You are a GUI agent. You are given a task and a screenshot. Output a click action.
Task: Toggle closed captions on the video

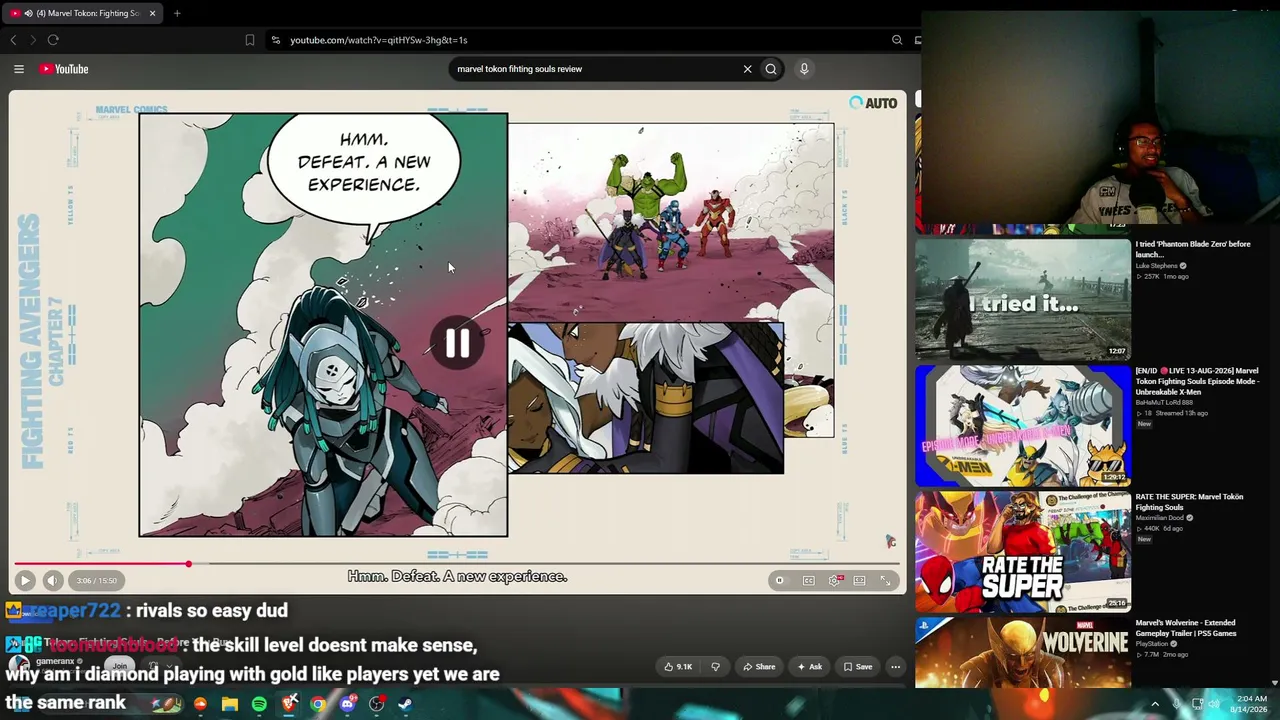coord(809,580)
